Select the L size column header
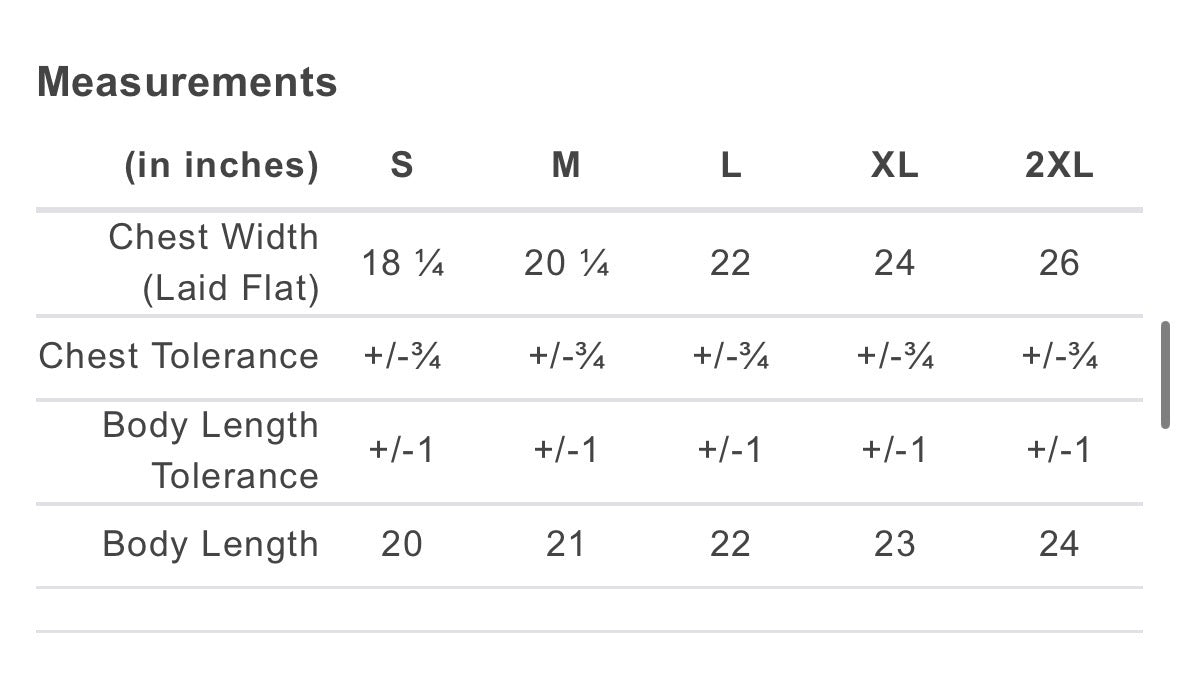The height and width of the screenshot is (680, 1179). pyautogui.click(x=731, y=165)
